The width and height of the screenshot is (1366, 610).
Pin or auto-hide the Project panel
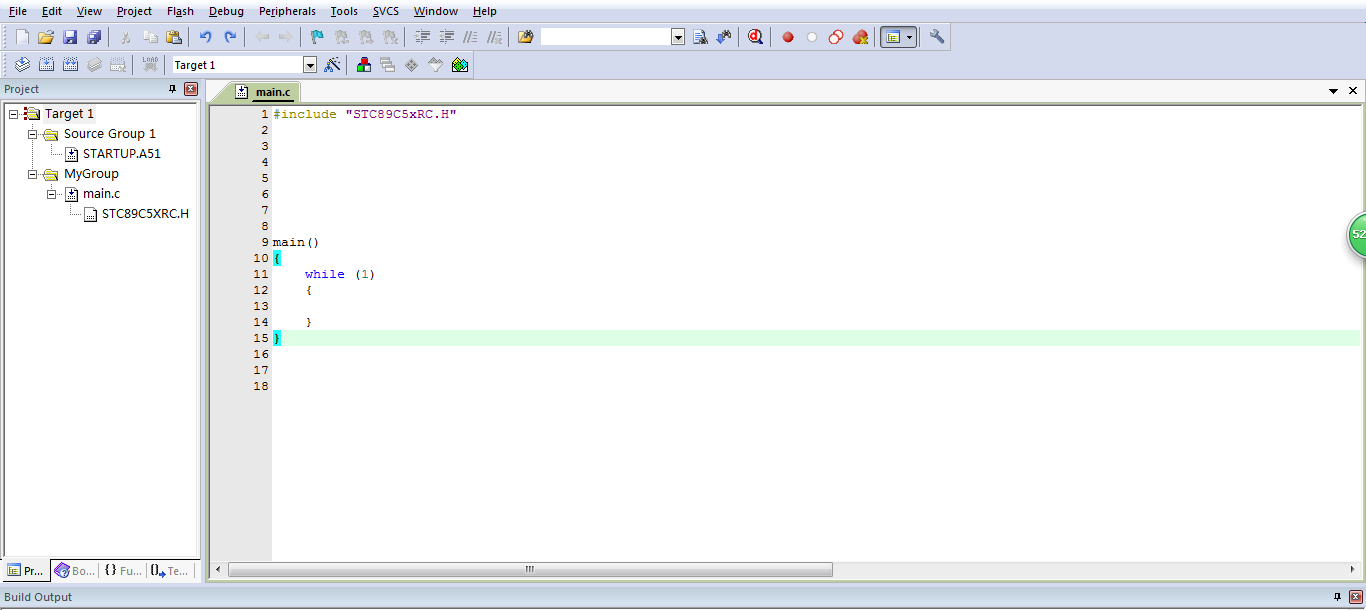click(x=173, y=89)
